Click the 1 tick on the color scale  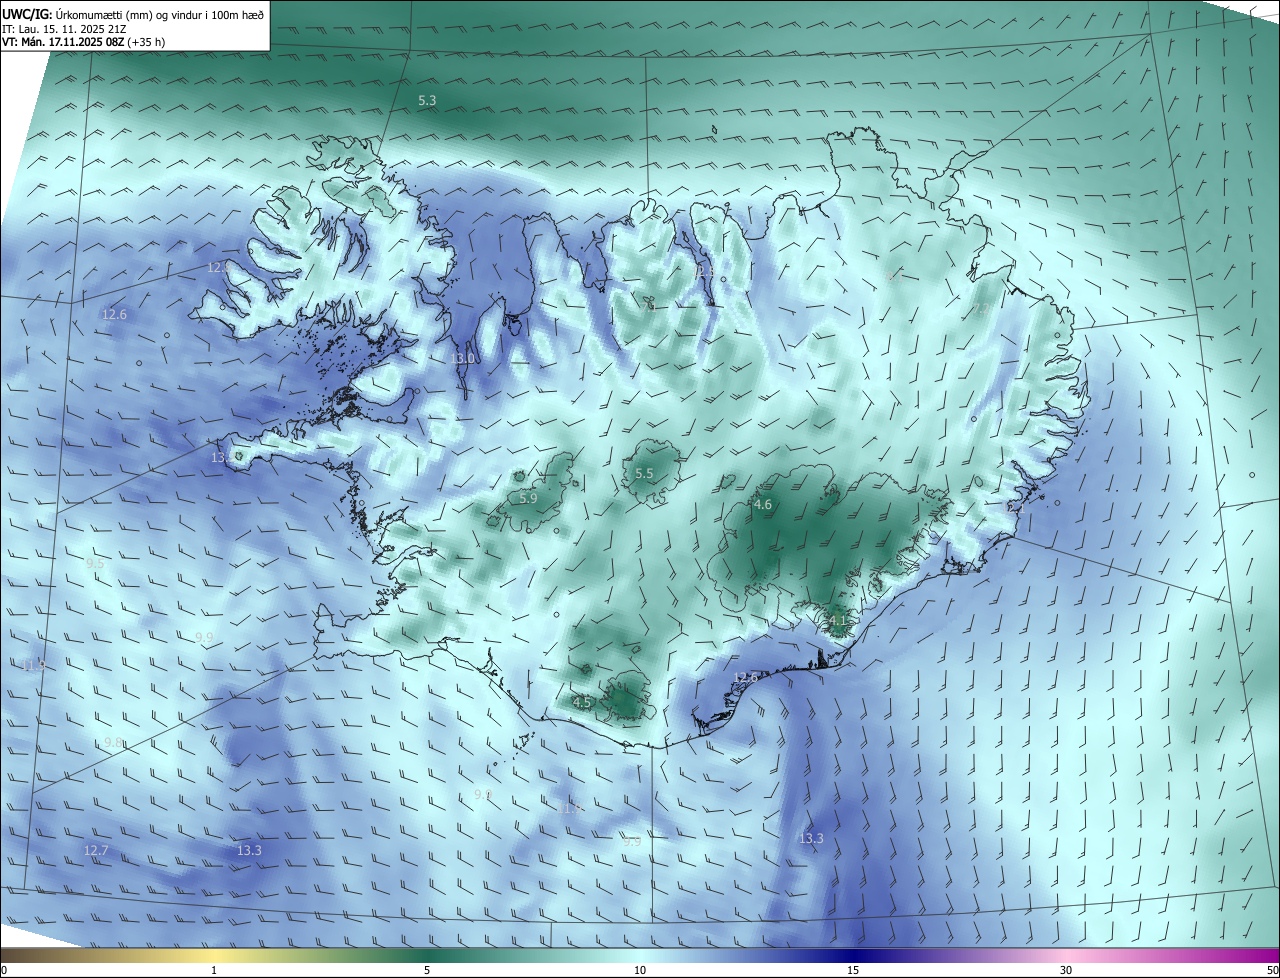(214, 970)
